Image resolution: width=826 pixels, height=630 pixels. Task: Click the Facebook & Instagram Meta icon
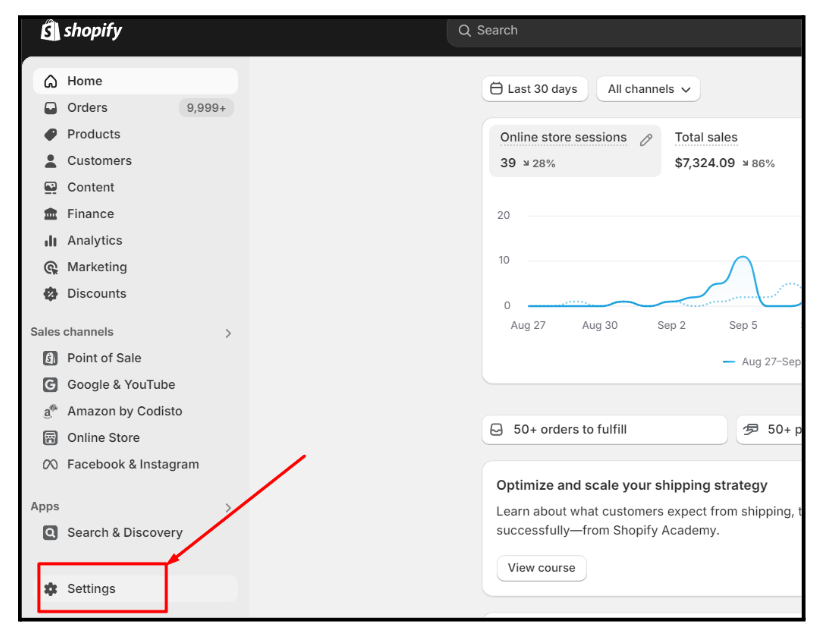pos(50,464)
